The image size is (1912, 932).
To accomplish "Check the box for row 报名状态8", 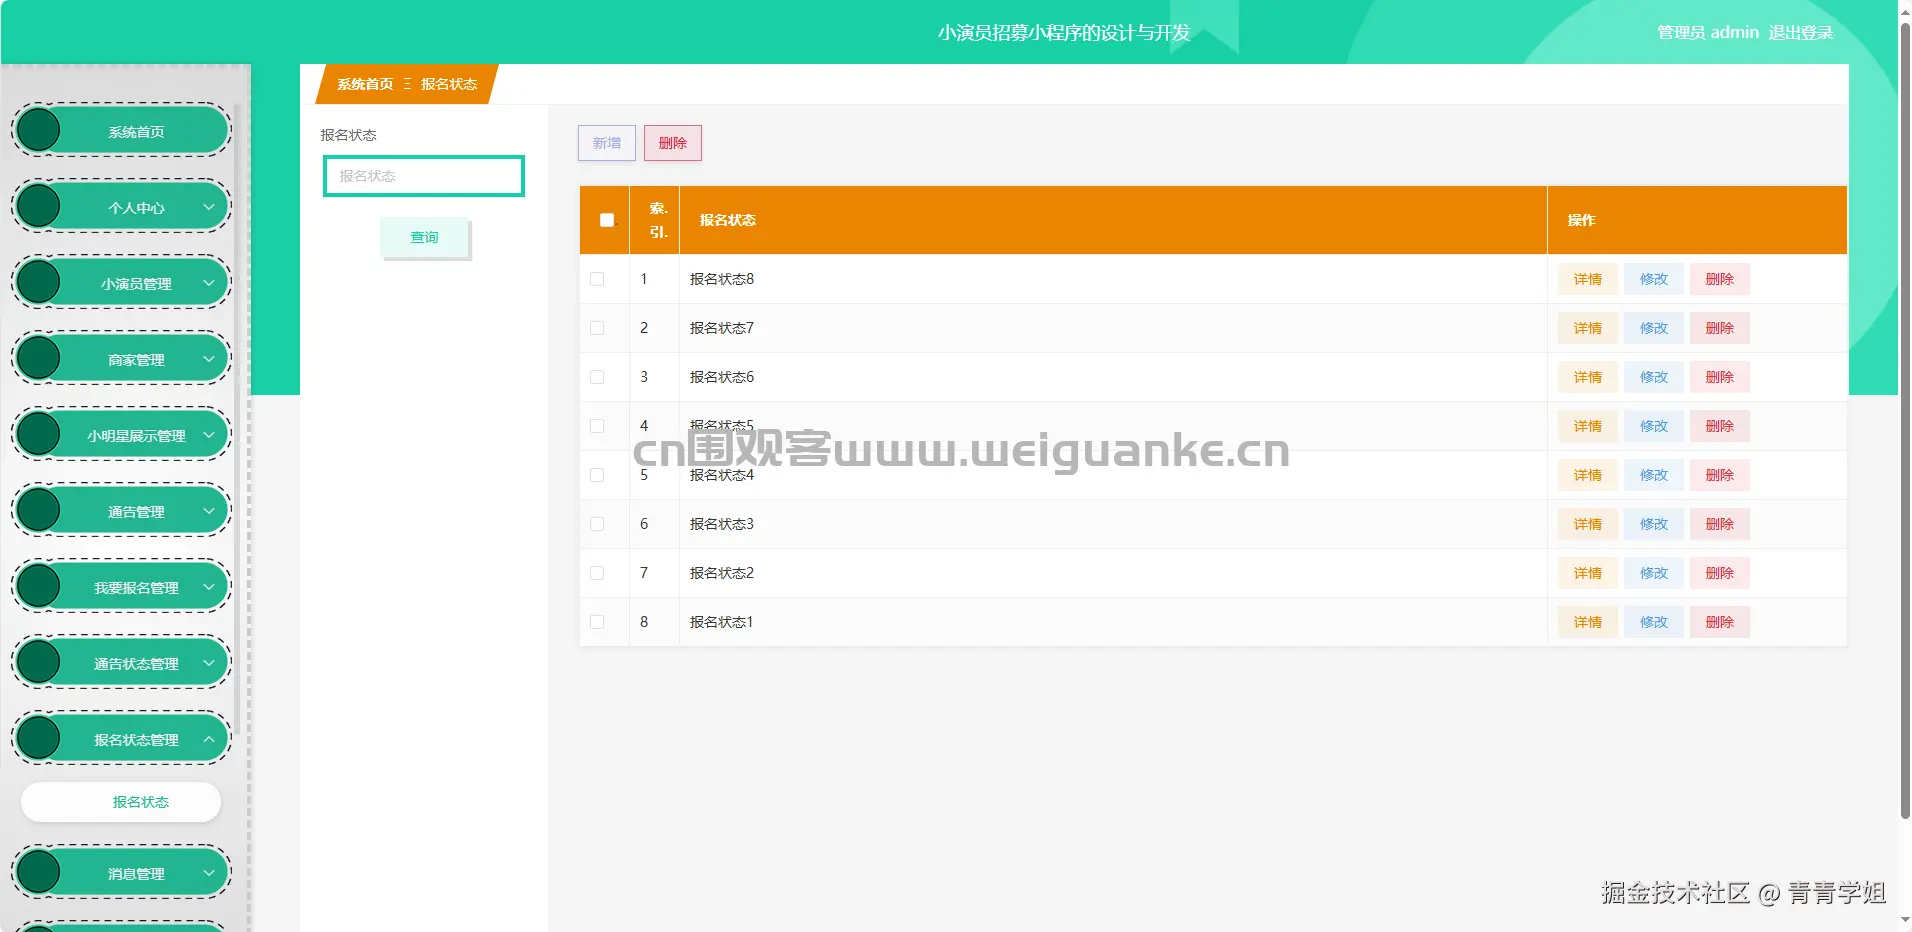I will click(x=597, y=279).
